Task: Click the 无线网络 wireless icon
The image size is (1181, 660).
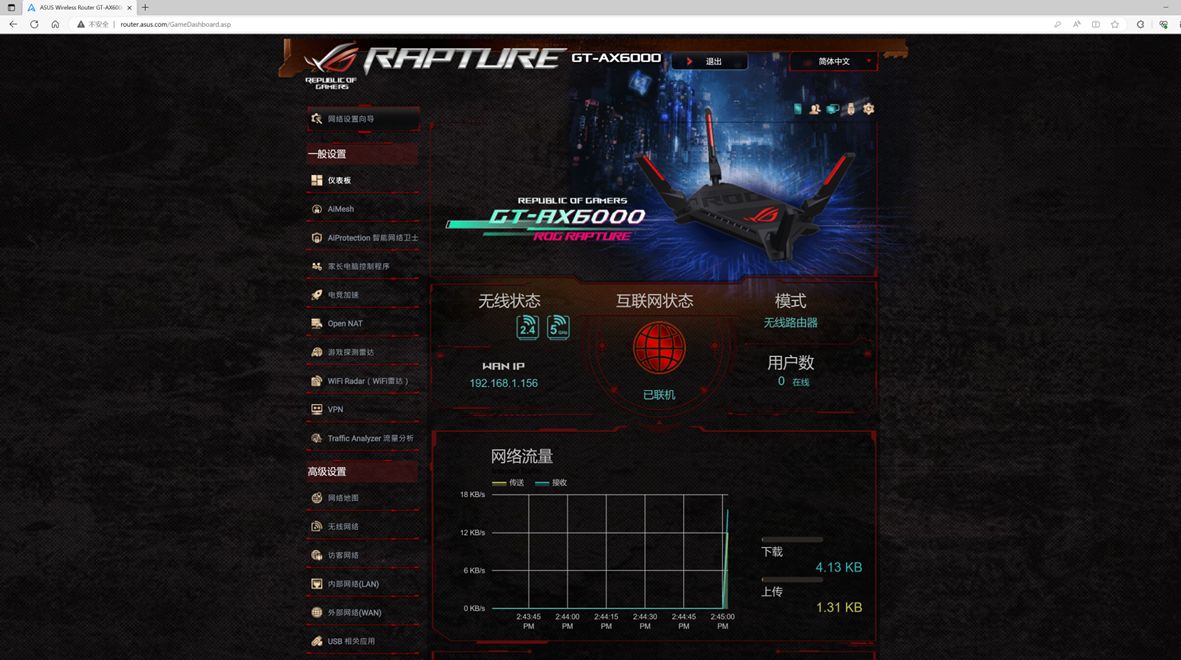Action: coord(316,526)
